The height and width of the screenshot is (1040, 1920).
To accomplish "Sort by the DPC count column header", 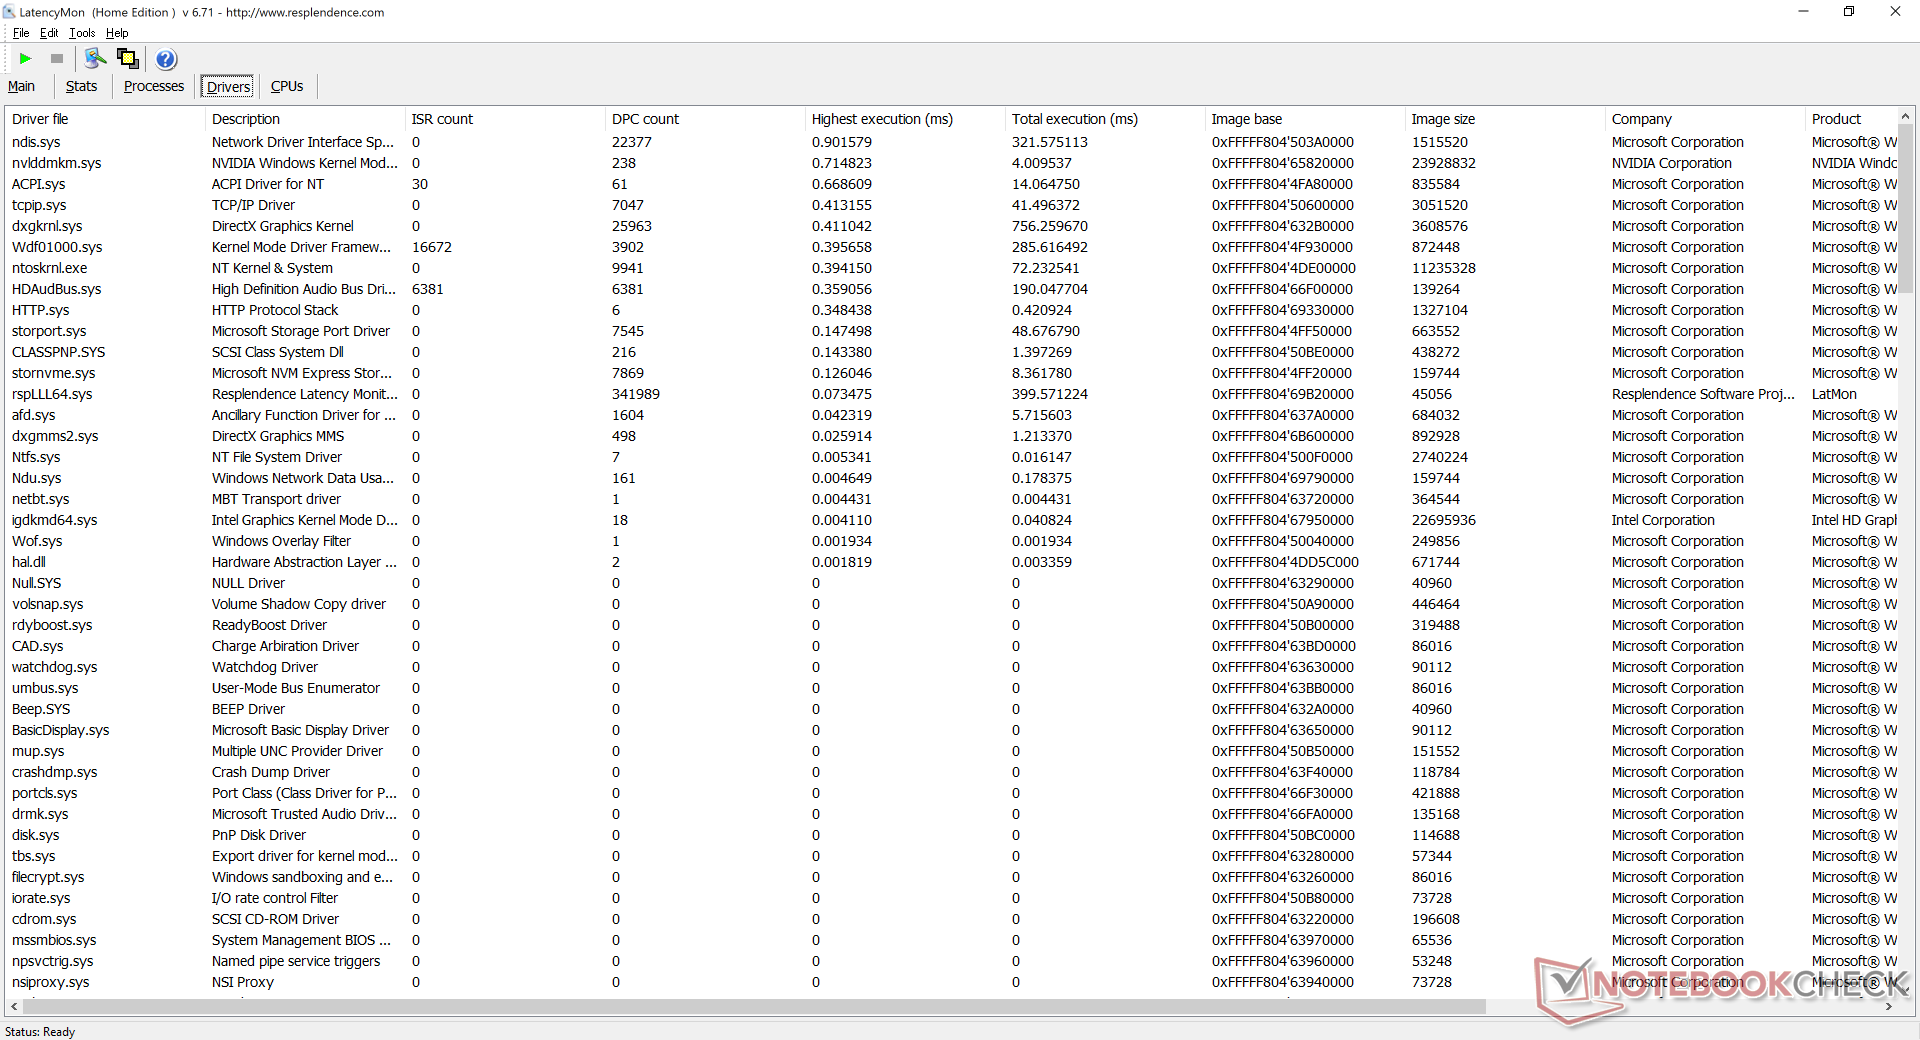I will click(x=705, y=119).
